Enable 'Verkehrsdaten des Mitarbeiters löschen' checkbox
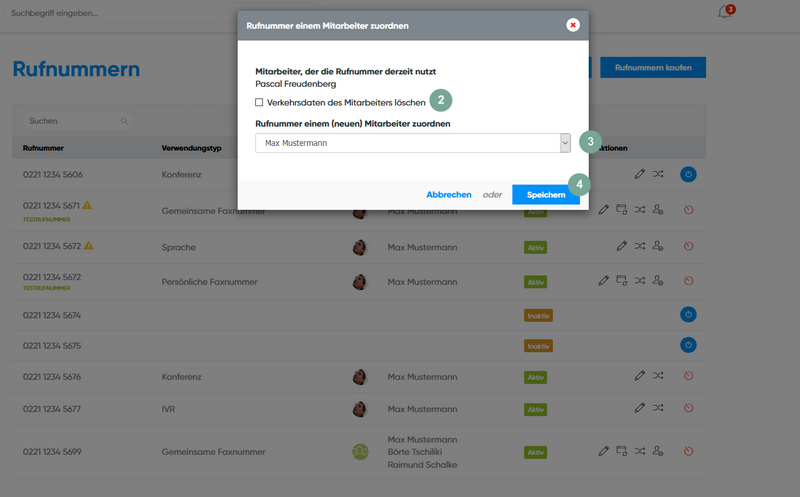The height and width of the screenshot is (497, 800). pyautogui.click(x=259, y=103)
